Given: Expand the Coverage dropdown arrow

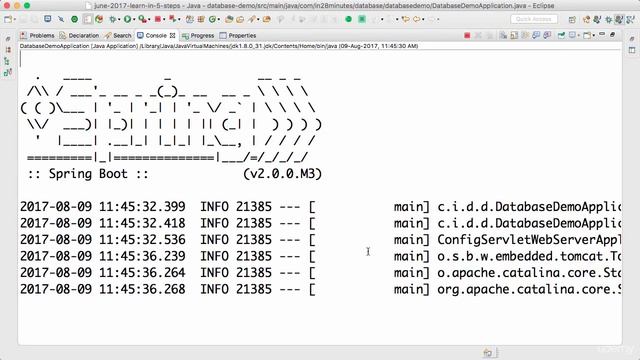Looking at the screenshot, I should click(x=149, y=19).
